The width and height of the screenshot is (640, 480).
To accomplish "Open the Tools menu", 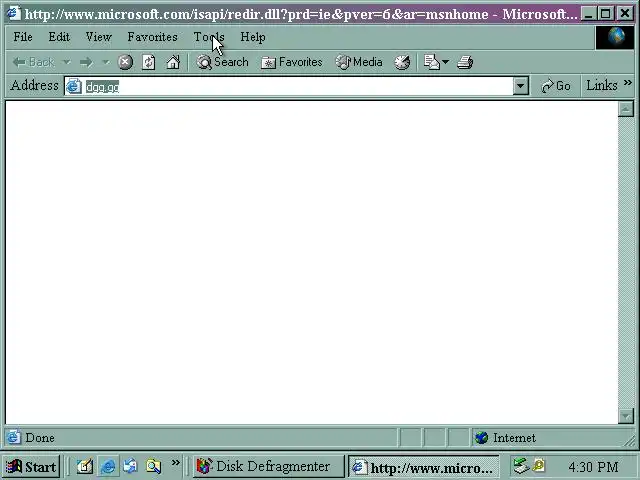I will click(x=209, y=37).
